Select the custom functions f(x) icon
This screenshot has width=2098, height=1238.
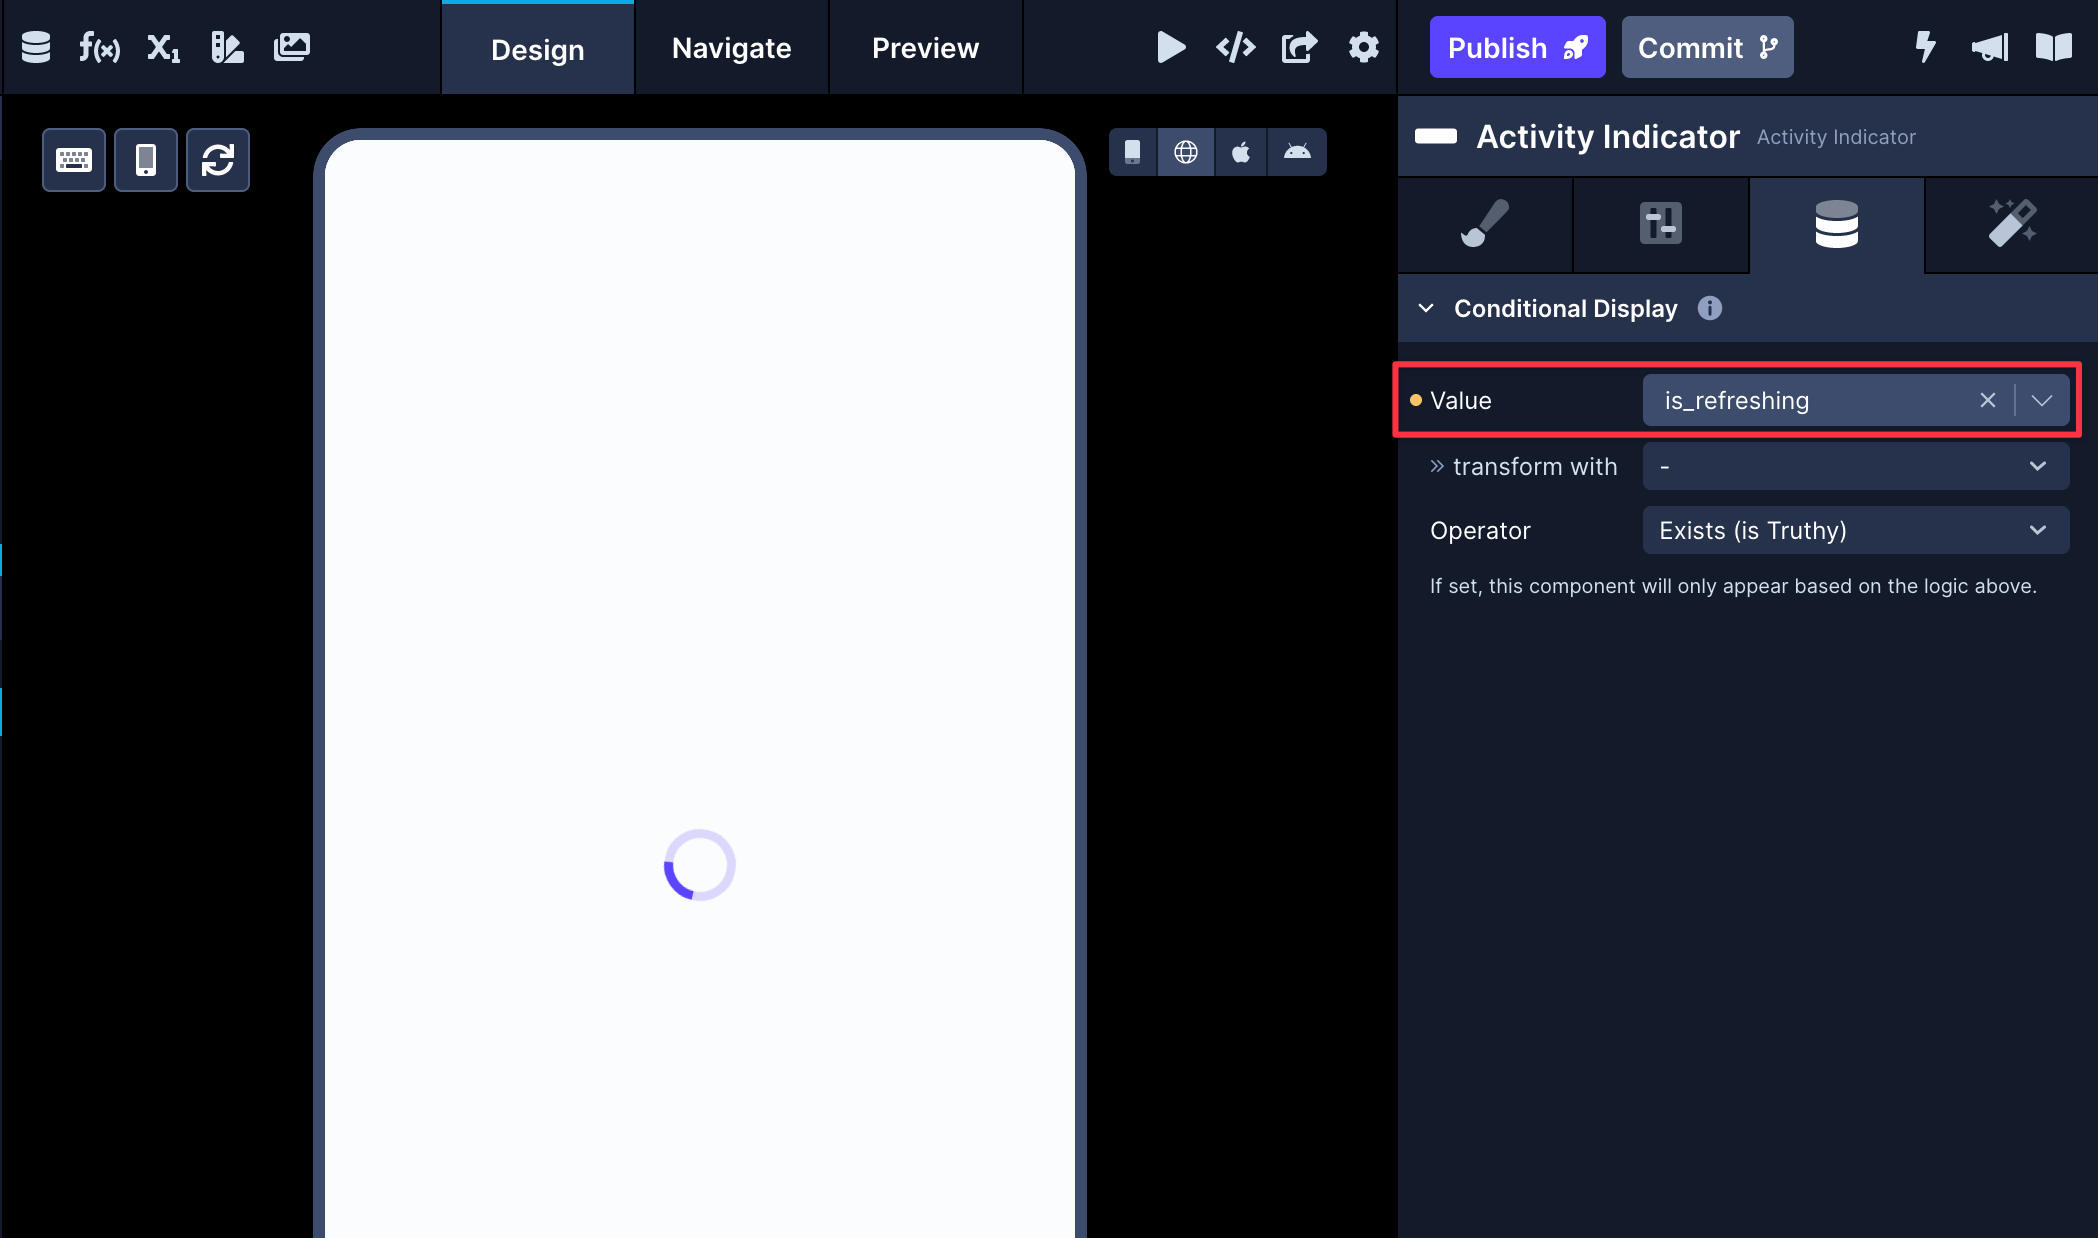click(100, 47)
